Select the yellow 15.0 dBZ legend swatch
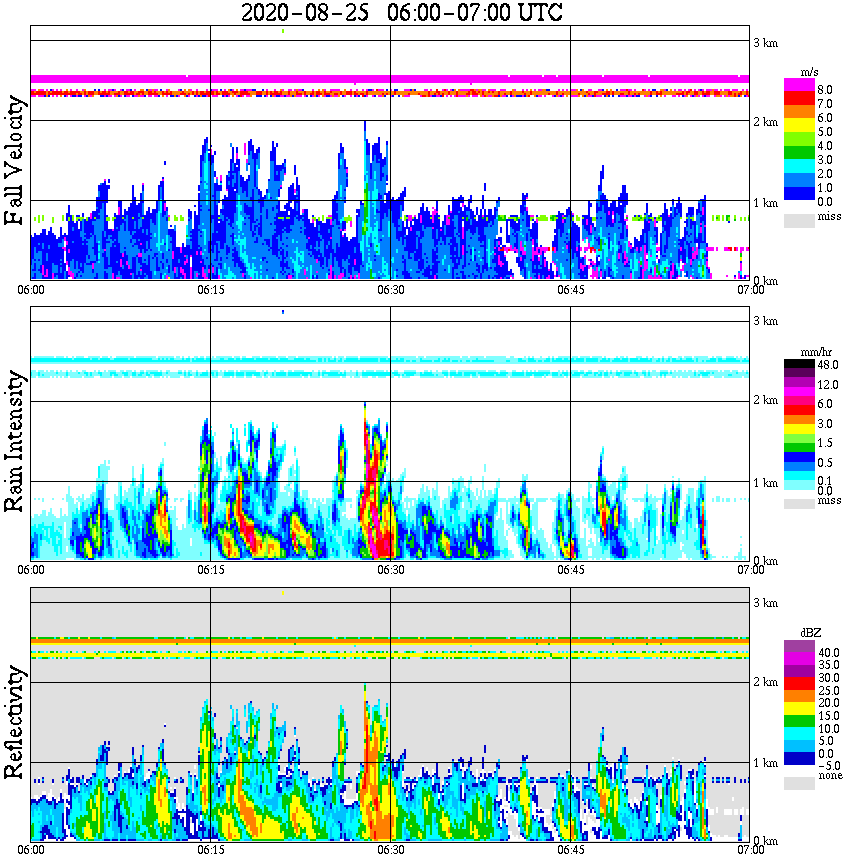Image resolution: width=850 pixels, height=868 pixels. (x=799, y=710)
